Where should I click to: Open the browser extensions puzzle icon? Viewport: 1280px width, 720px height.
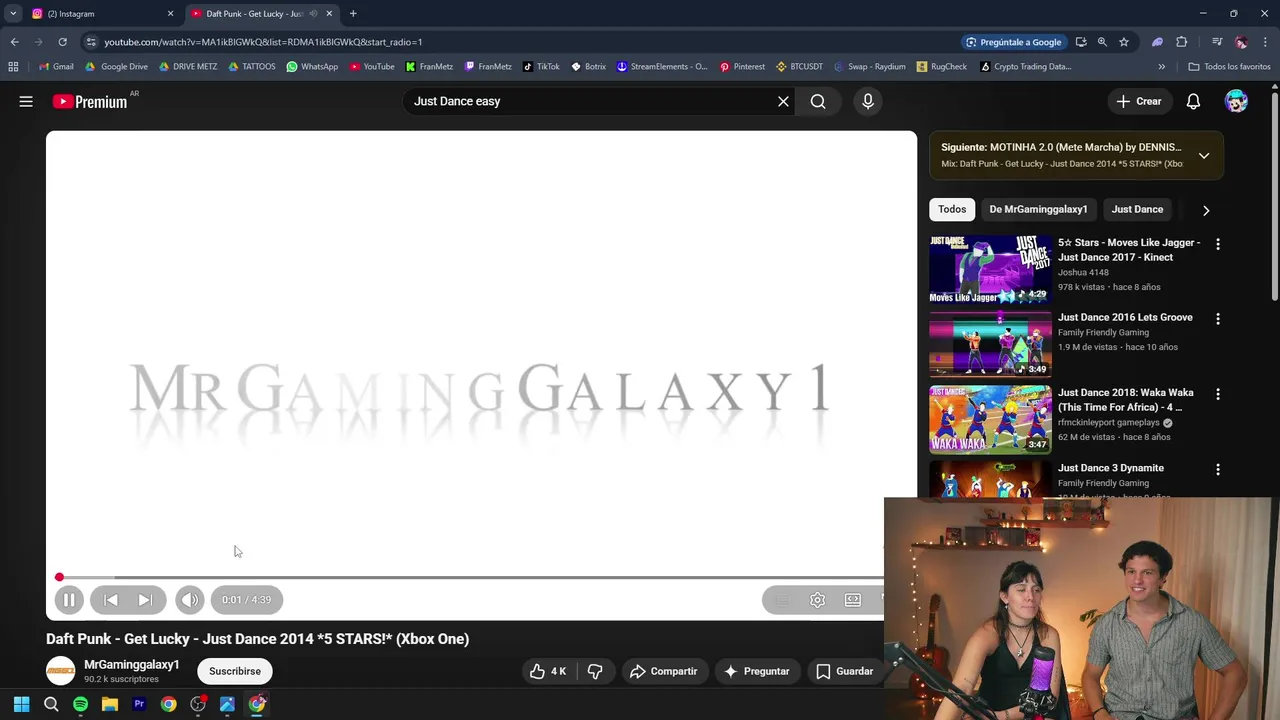point(1182,42)
